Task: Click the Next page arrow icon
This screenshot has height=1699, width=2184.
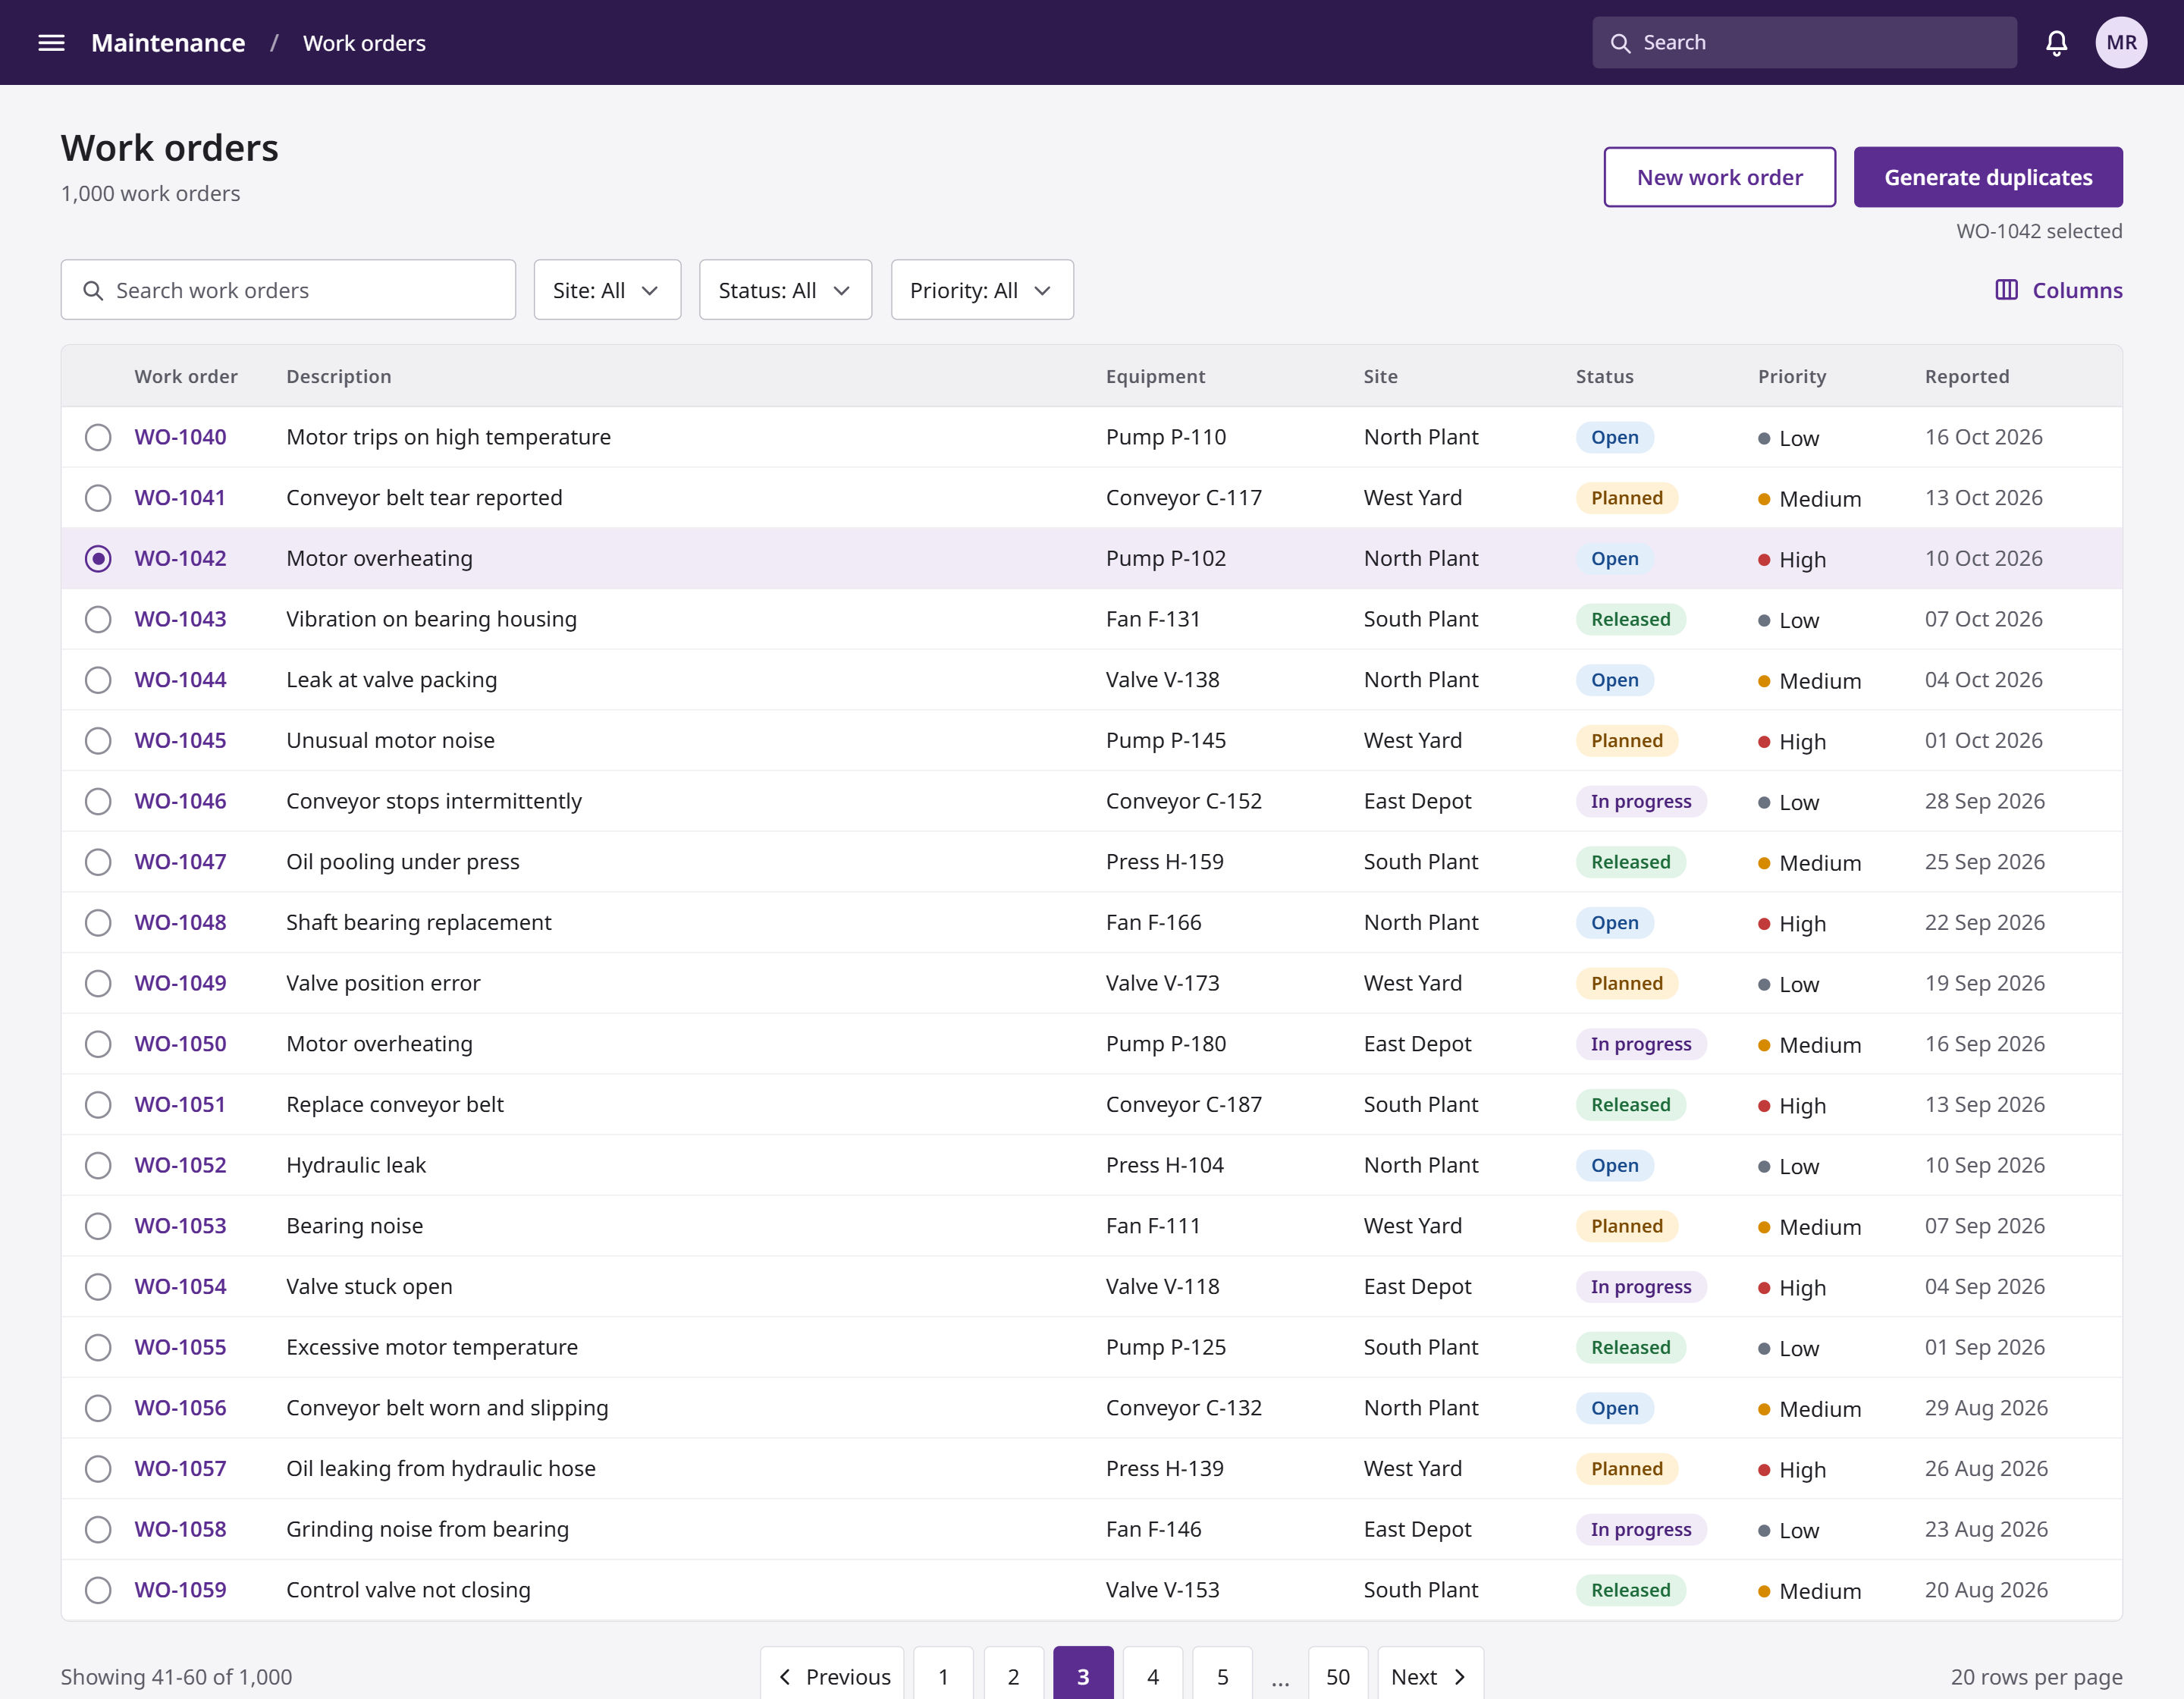Action: 1459,1677
